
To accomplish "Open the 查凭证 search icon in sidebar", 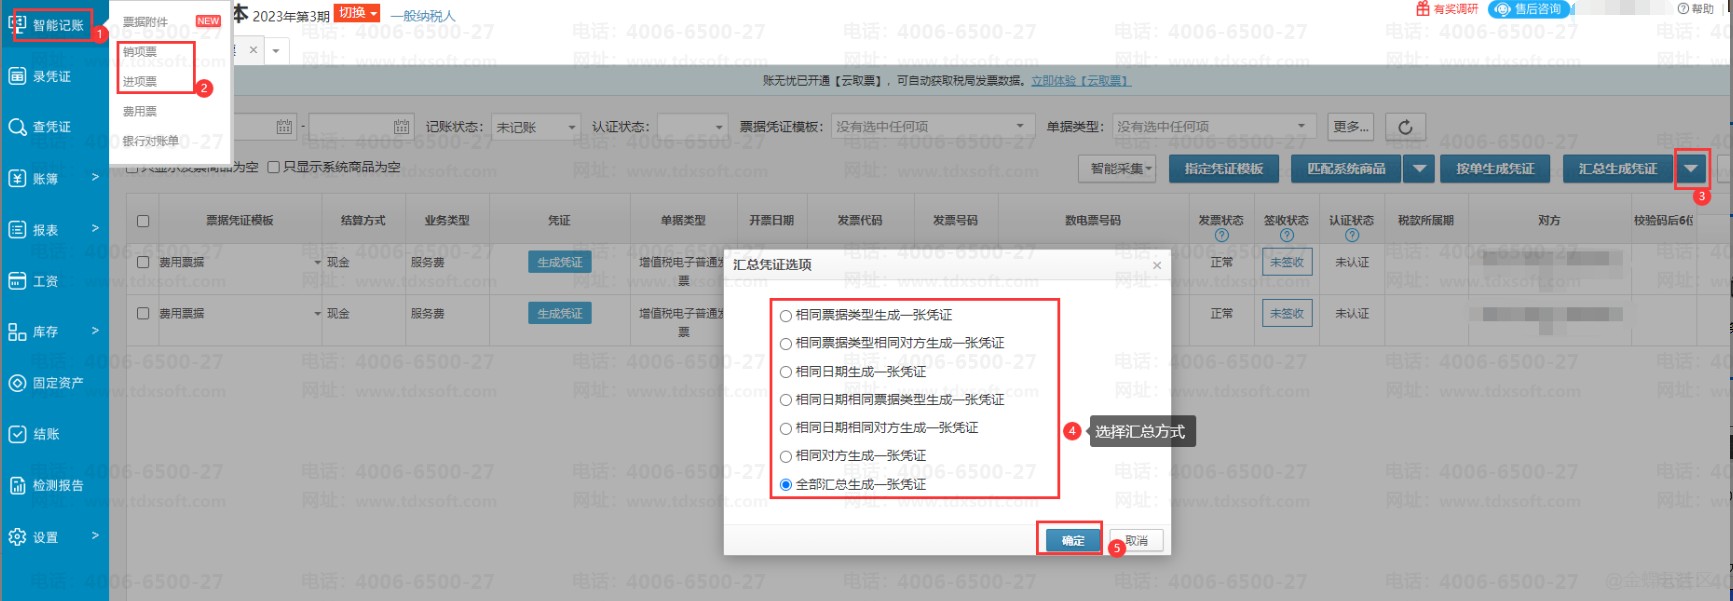I will [x=17, y=127].
